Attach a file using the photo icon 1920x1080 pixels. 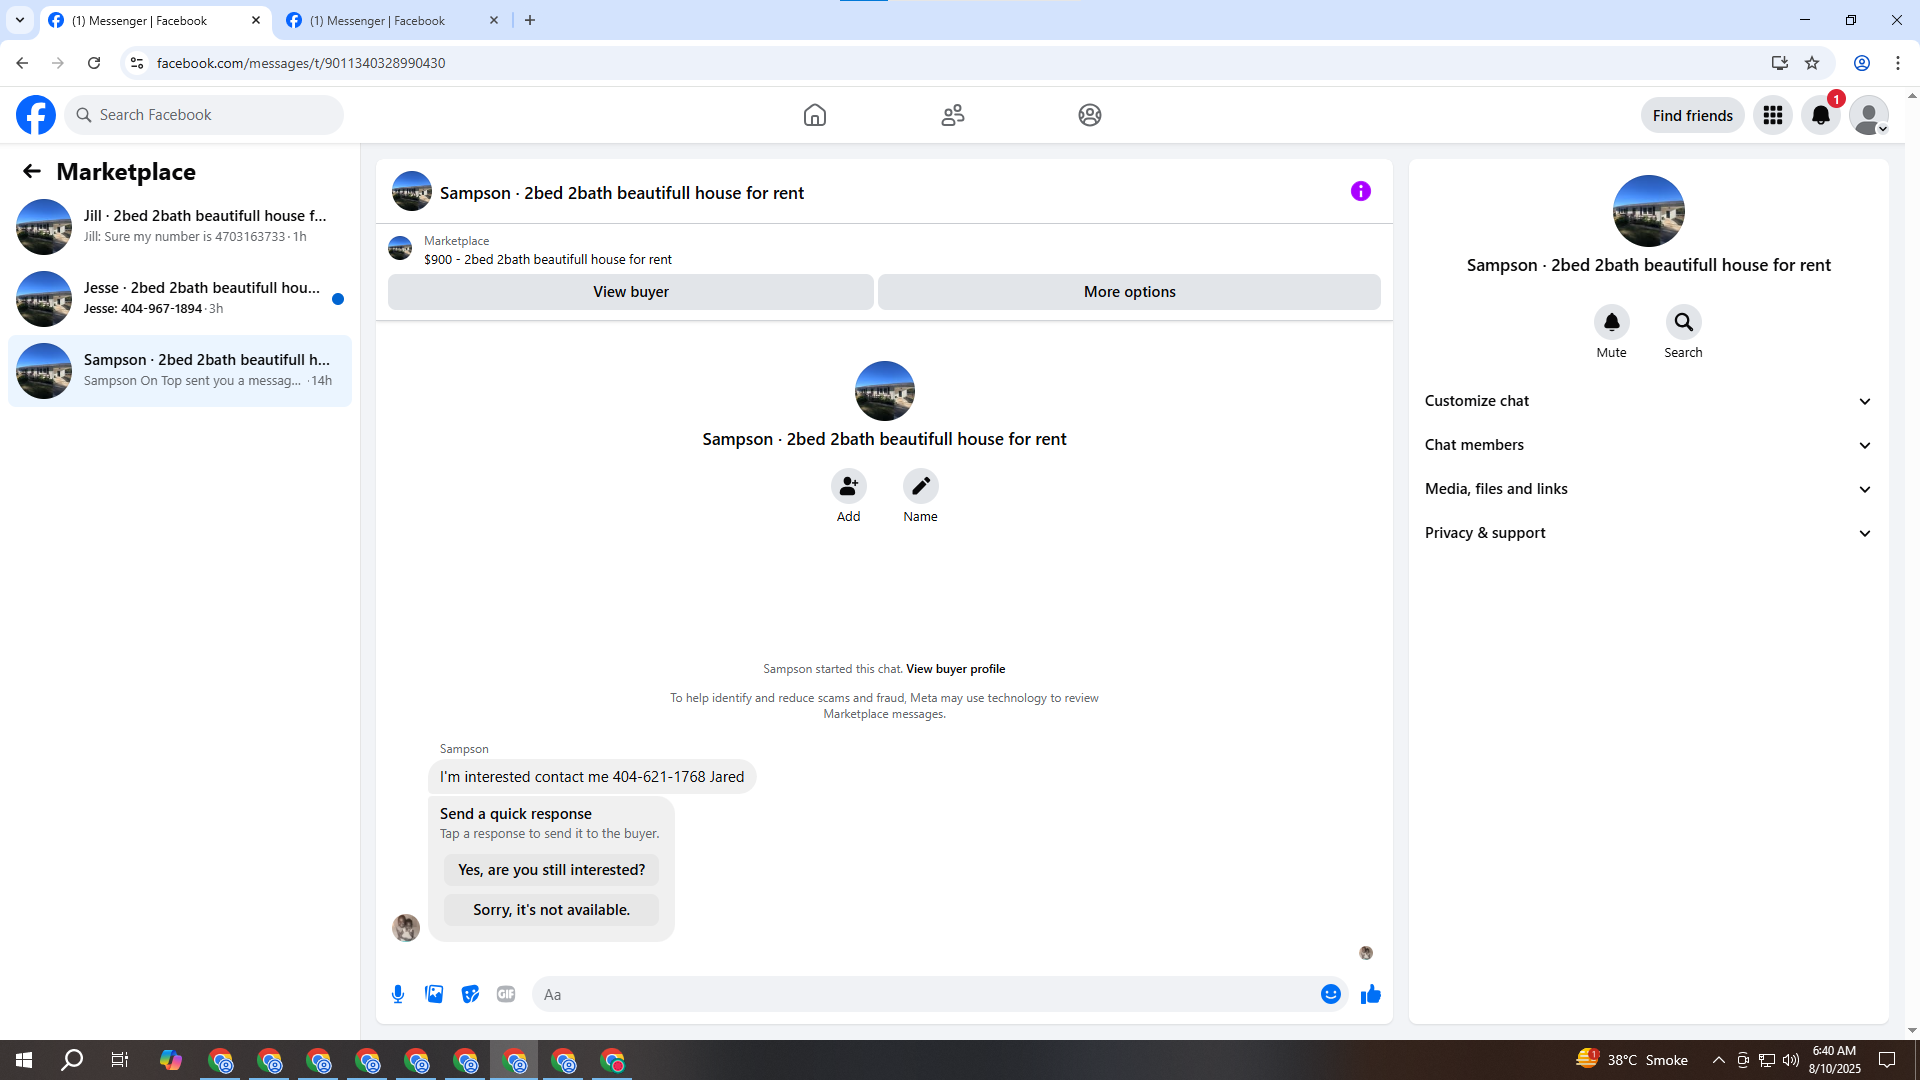point(434,994)
